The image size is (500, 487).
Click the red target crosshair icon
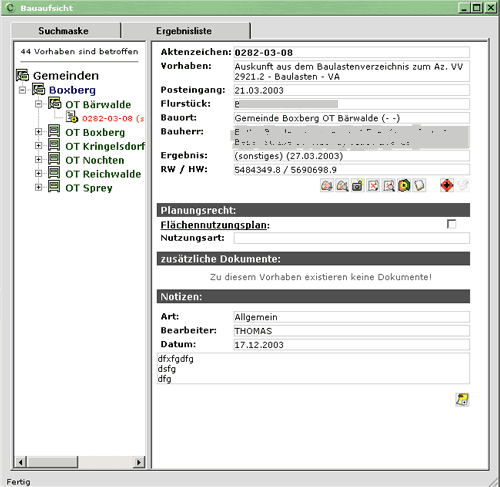coord(447,185)
